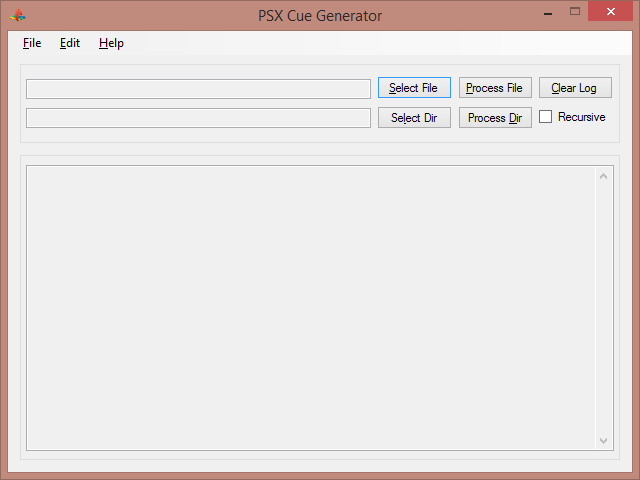Choose a folder via Select Dir

tap(414, 118)
